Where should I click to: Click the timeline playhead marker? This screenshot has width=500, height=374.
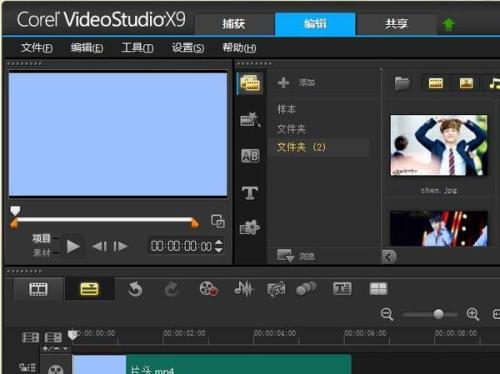pos(73,335)
